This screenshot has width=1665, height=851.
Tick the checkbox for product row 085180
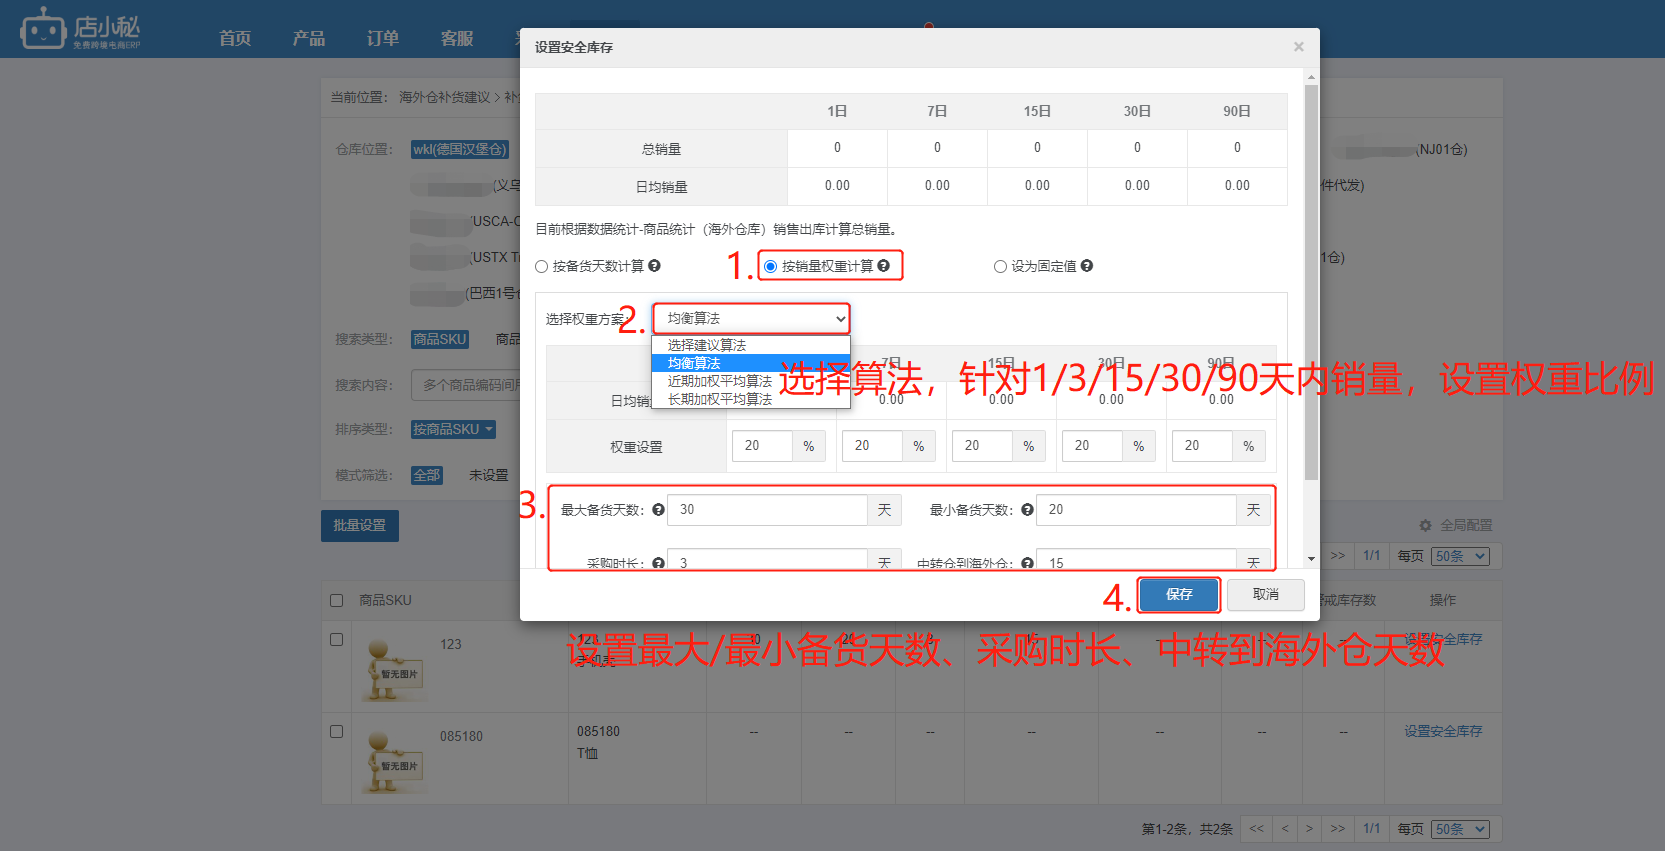tap(337, 732)
